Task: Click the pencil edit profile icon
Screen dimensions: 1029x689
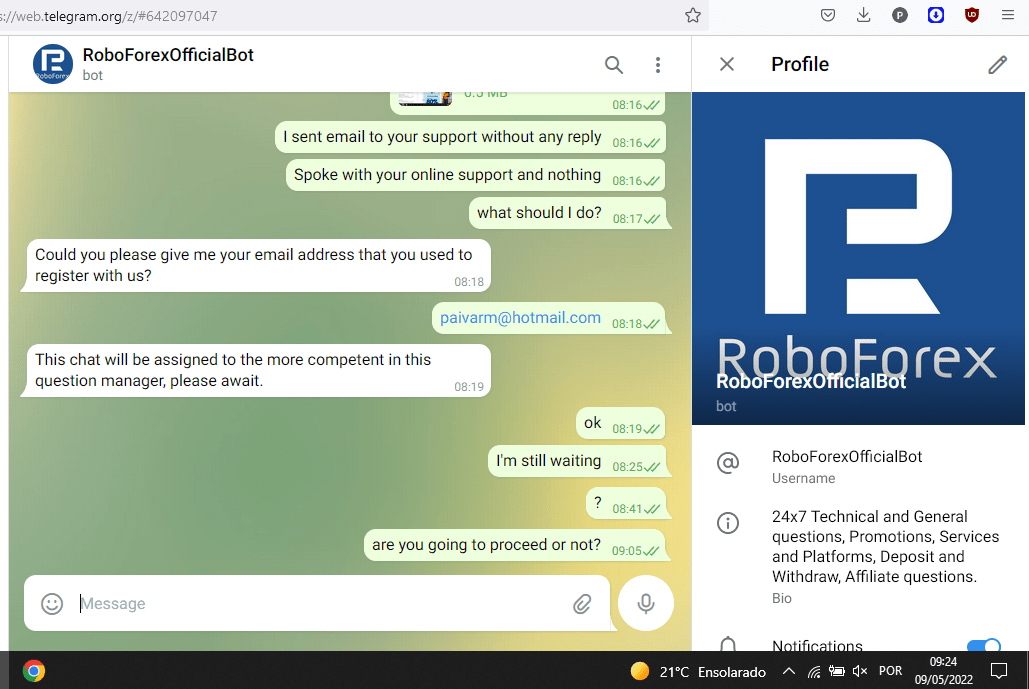Action: 997,65
